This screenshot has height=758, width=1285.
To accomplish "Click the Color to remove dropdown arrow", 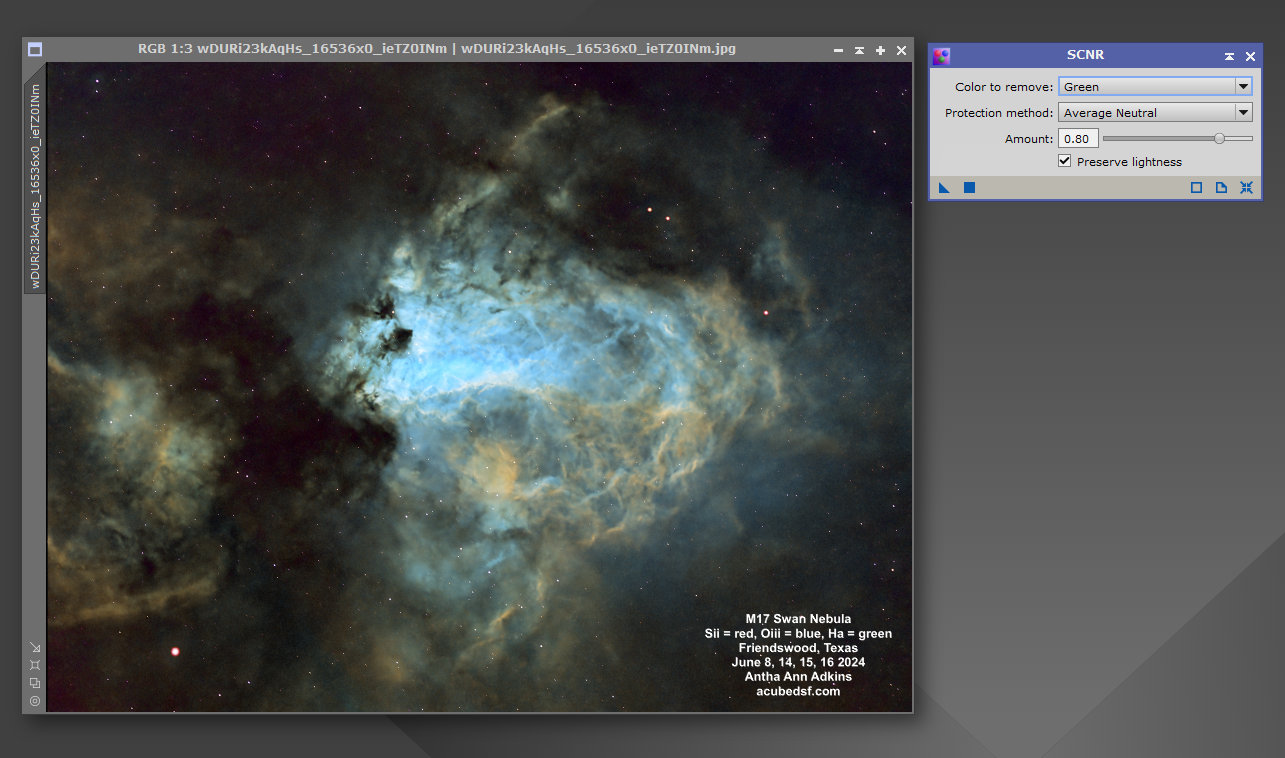I will (1243, 87).
